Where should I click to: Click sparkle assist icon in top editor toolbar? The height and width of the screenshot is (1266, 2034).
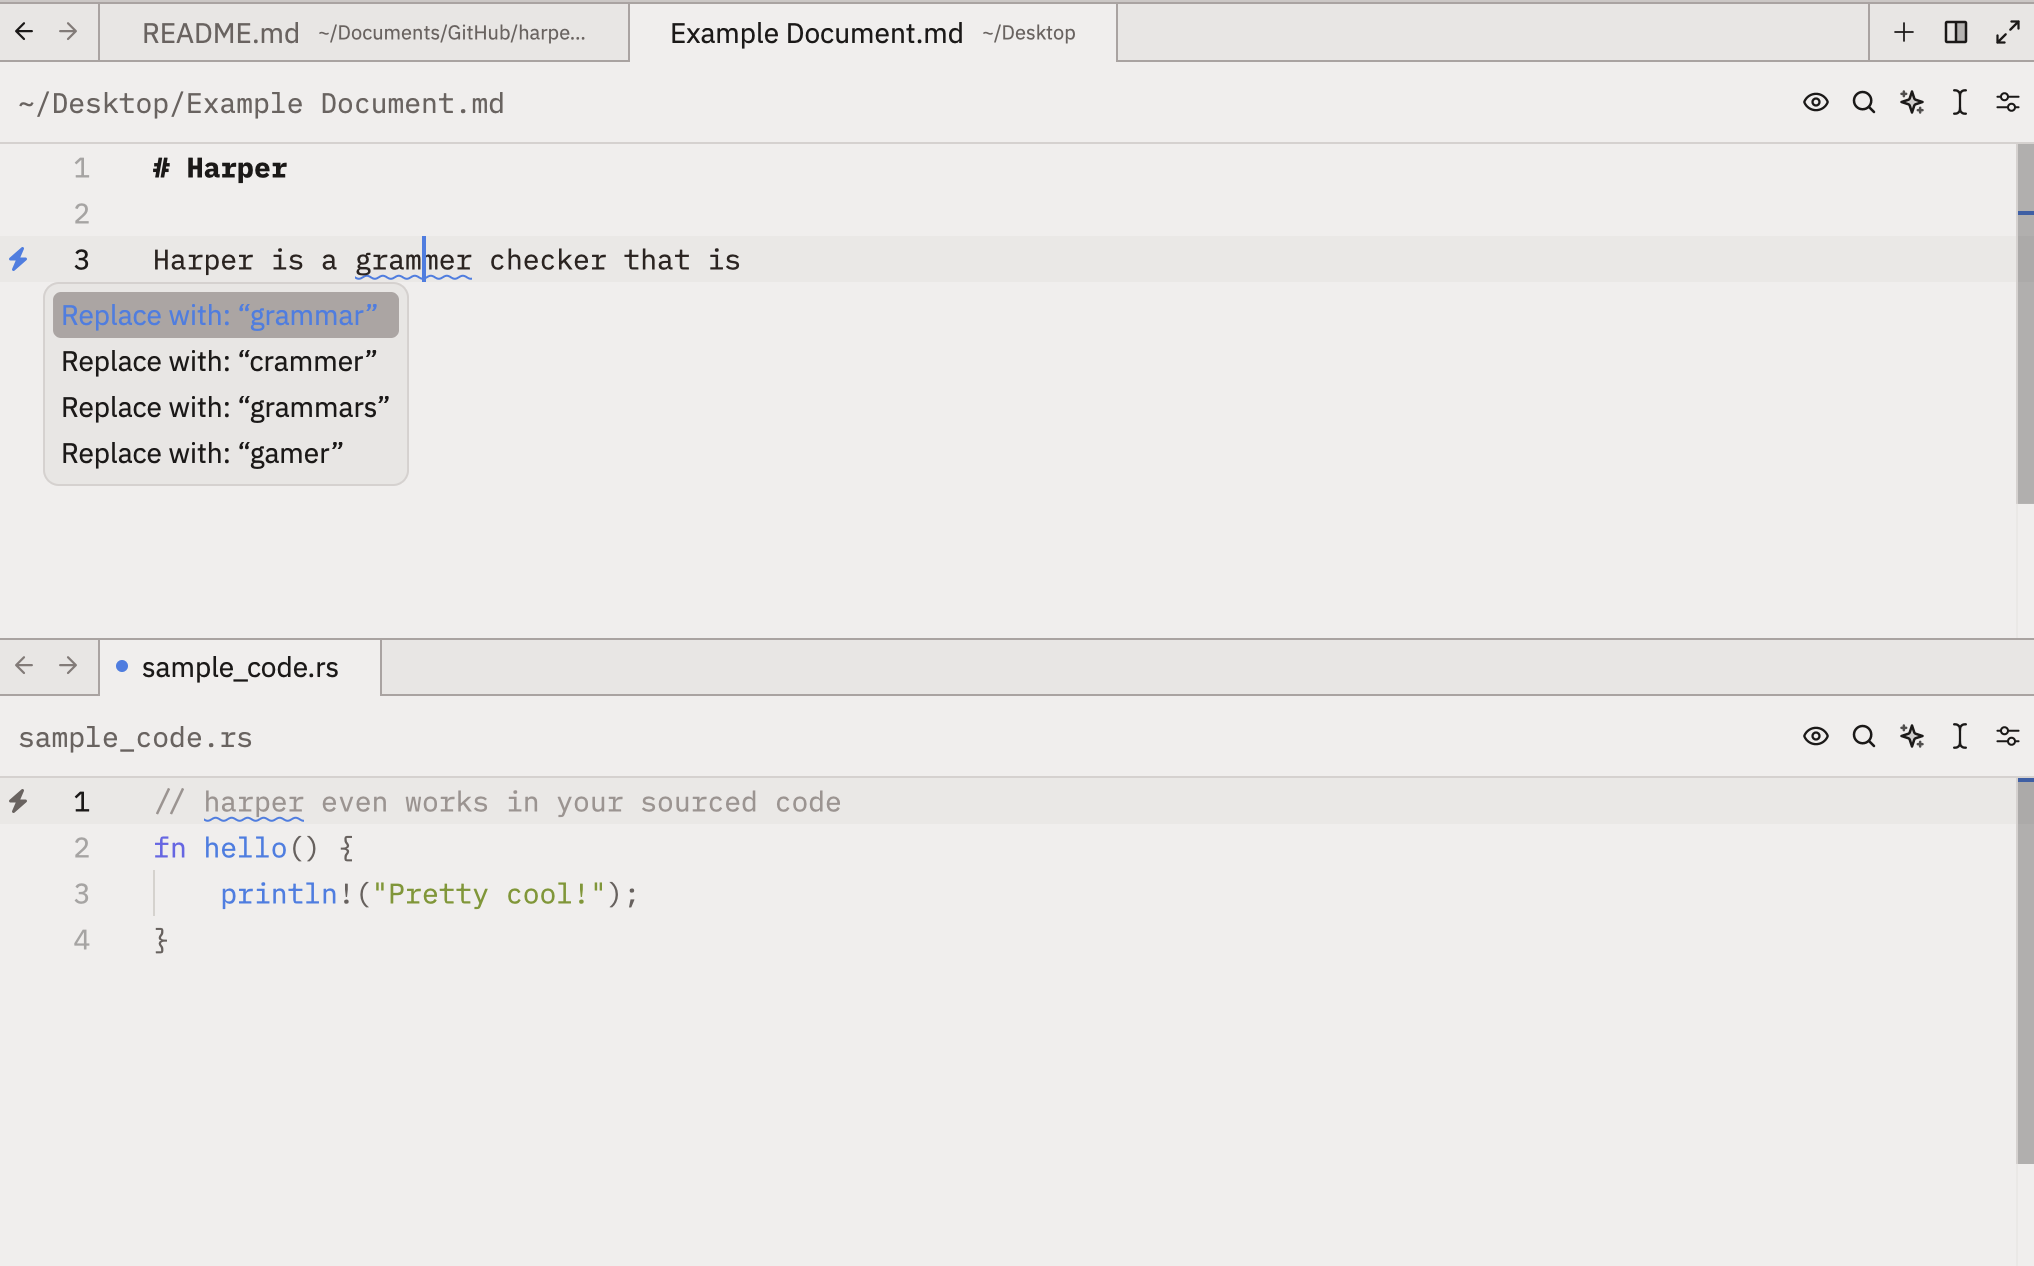(x=1912, y=102)
